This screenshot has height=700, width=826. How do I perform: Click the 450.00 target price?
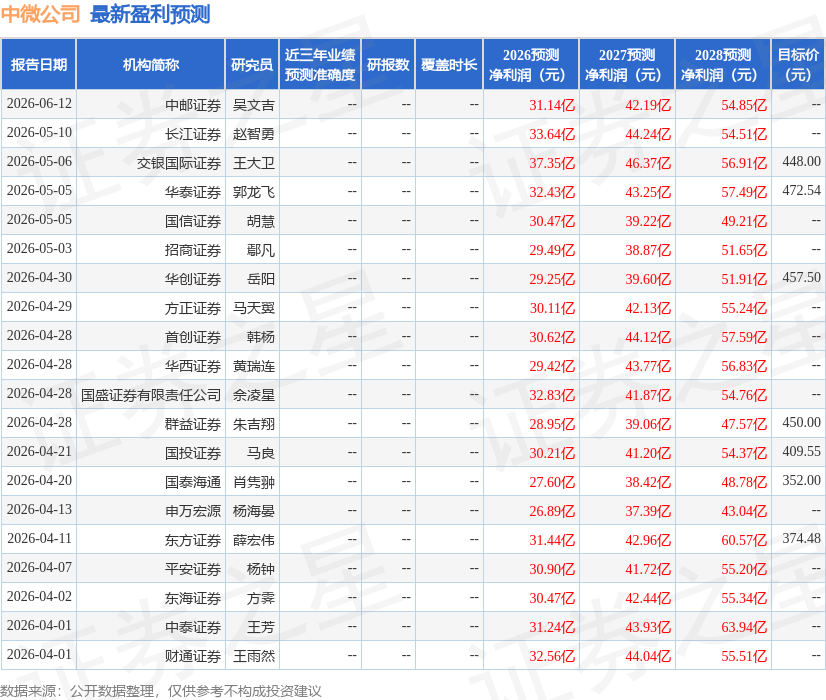(x=801, y=422)
